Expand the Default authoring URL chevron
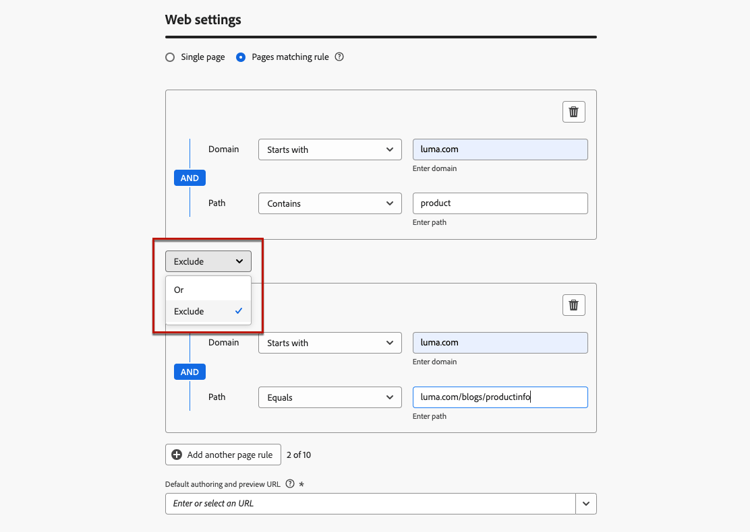The image size is (750, 532). pos(586,504)
